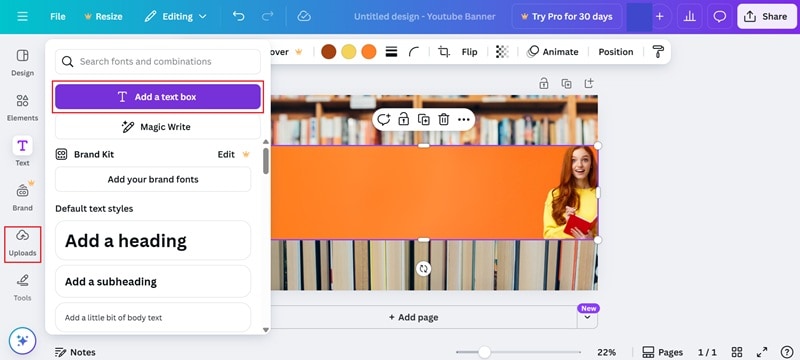Open the Text sidebar tab
The width and height of the screenshot is (800, 360).
tap(22, 152)
